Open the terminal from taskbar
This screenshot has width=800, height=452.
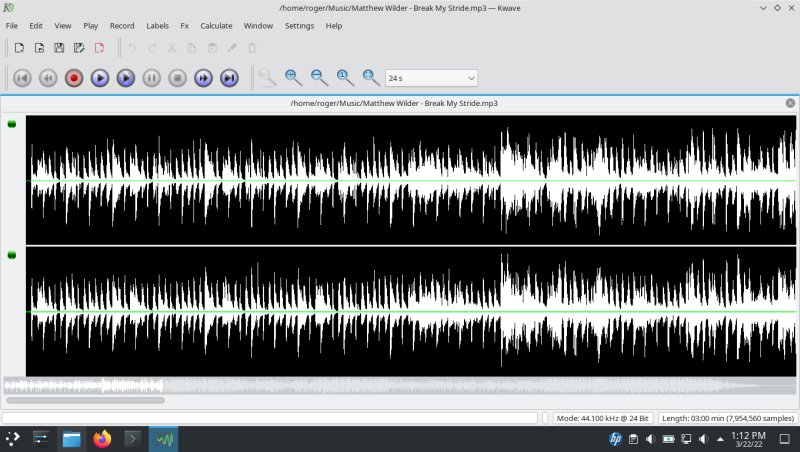[x=133, y=439]
